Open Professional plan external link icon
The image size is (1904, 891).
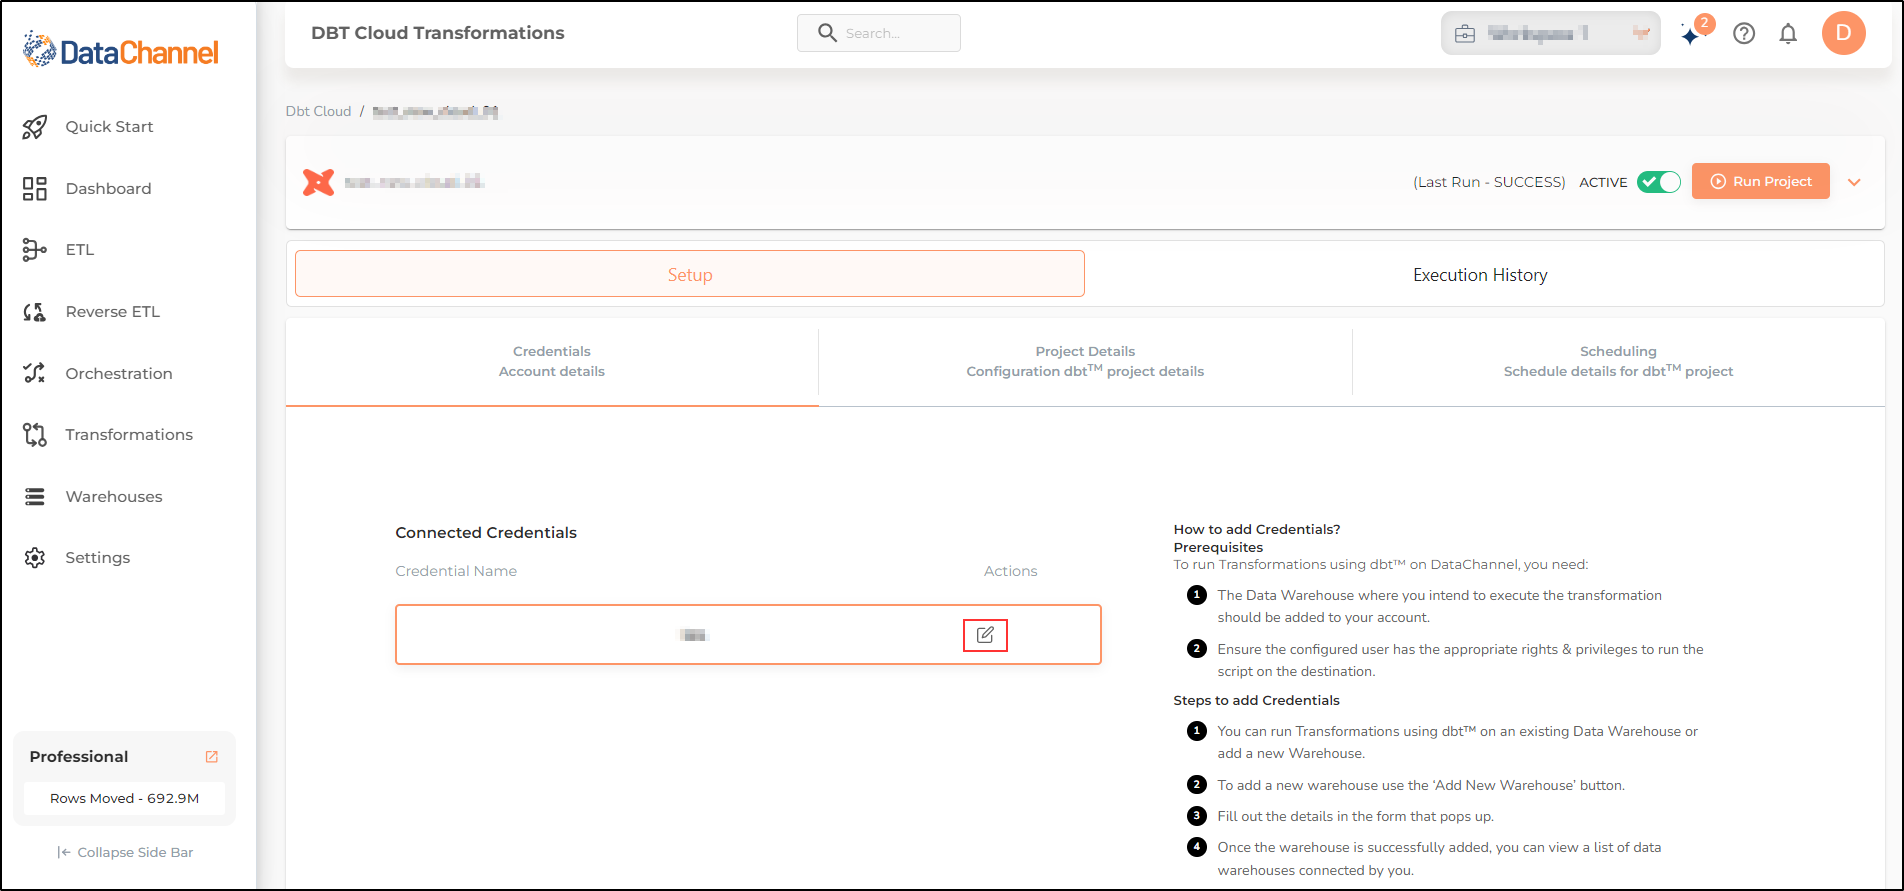[212, 757]
